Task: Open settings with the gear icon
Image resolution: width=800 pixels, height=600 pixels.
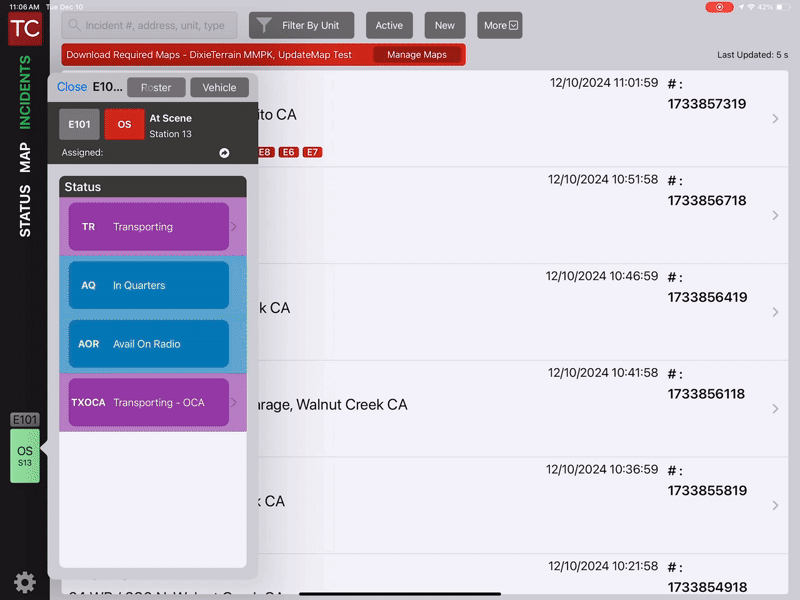Action: [23, 582]
